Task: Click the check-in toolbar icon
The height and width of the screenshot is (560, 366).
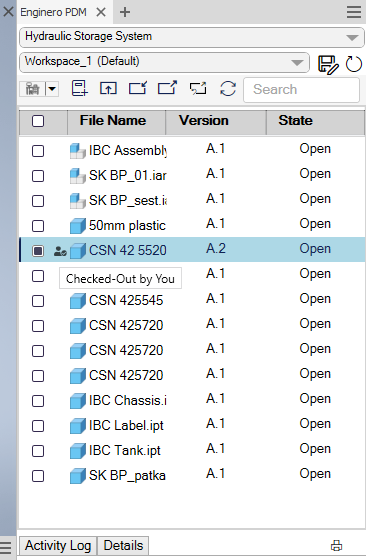Action: 138,88
